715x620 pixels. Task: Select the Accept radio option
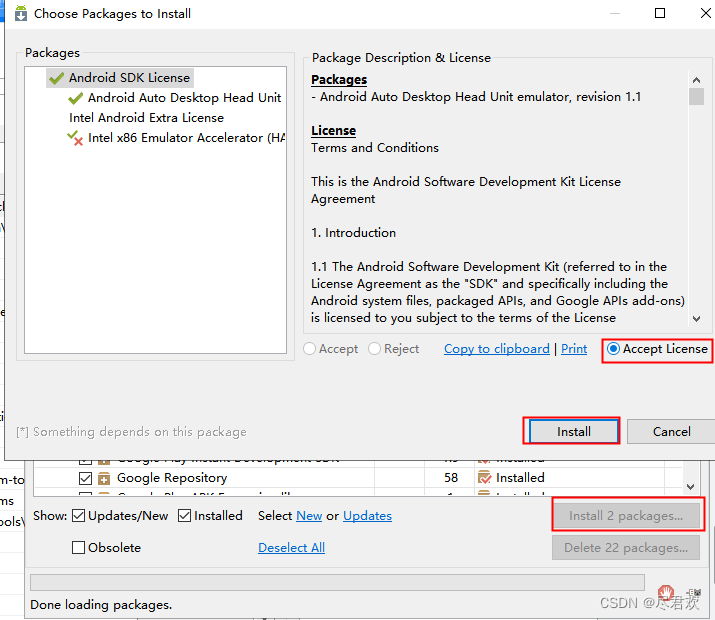(x=310, y=349)
